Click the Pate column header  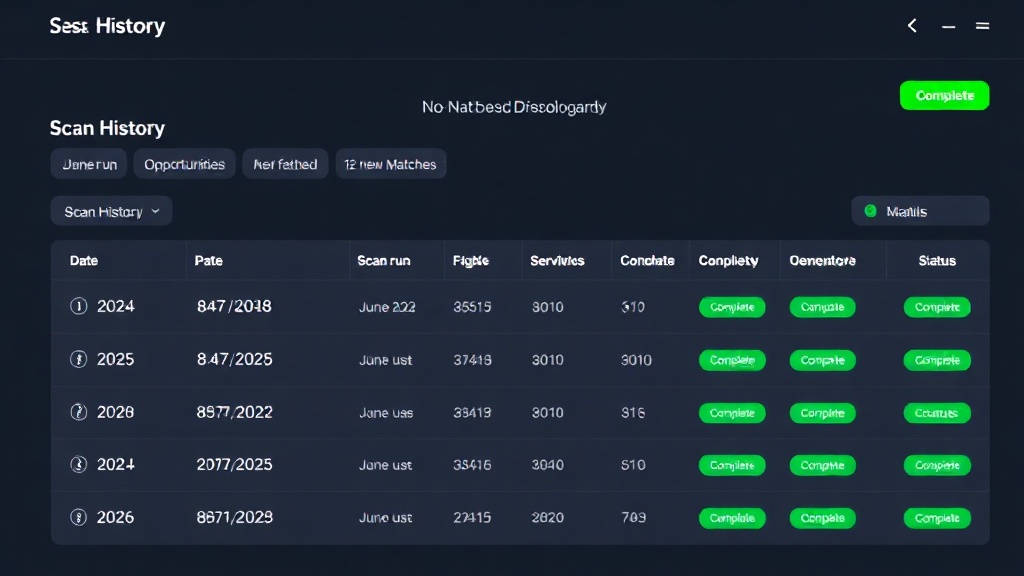coord(208,261)
